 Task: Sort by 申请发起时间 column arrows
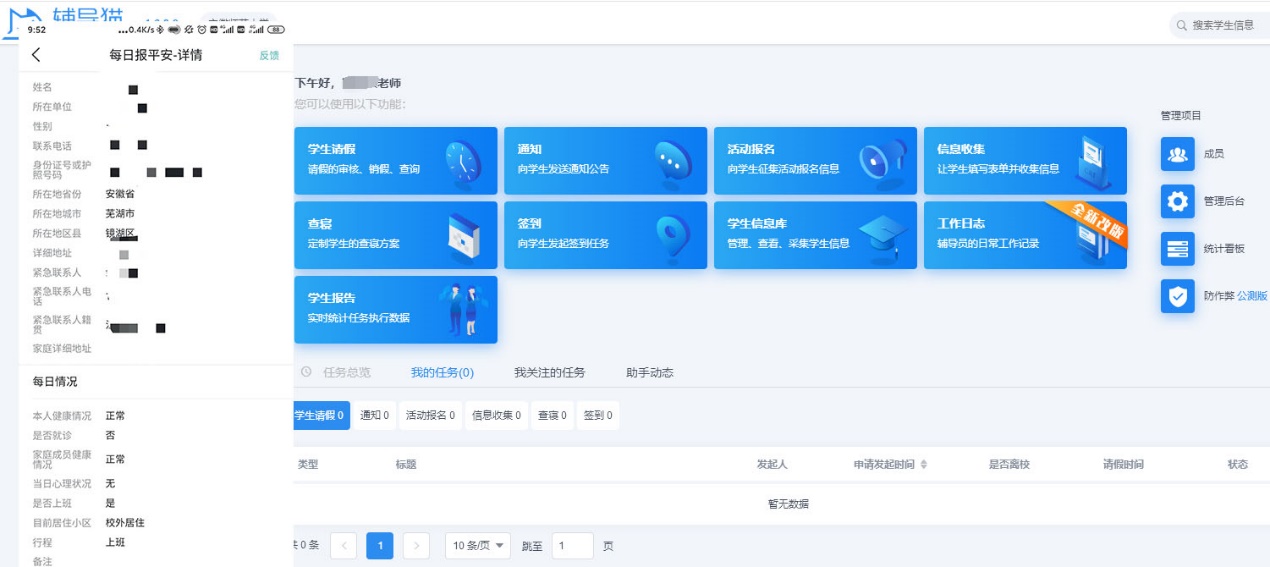(924, 465)
